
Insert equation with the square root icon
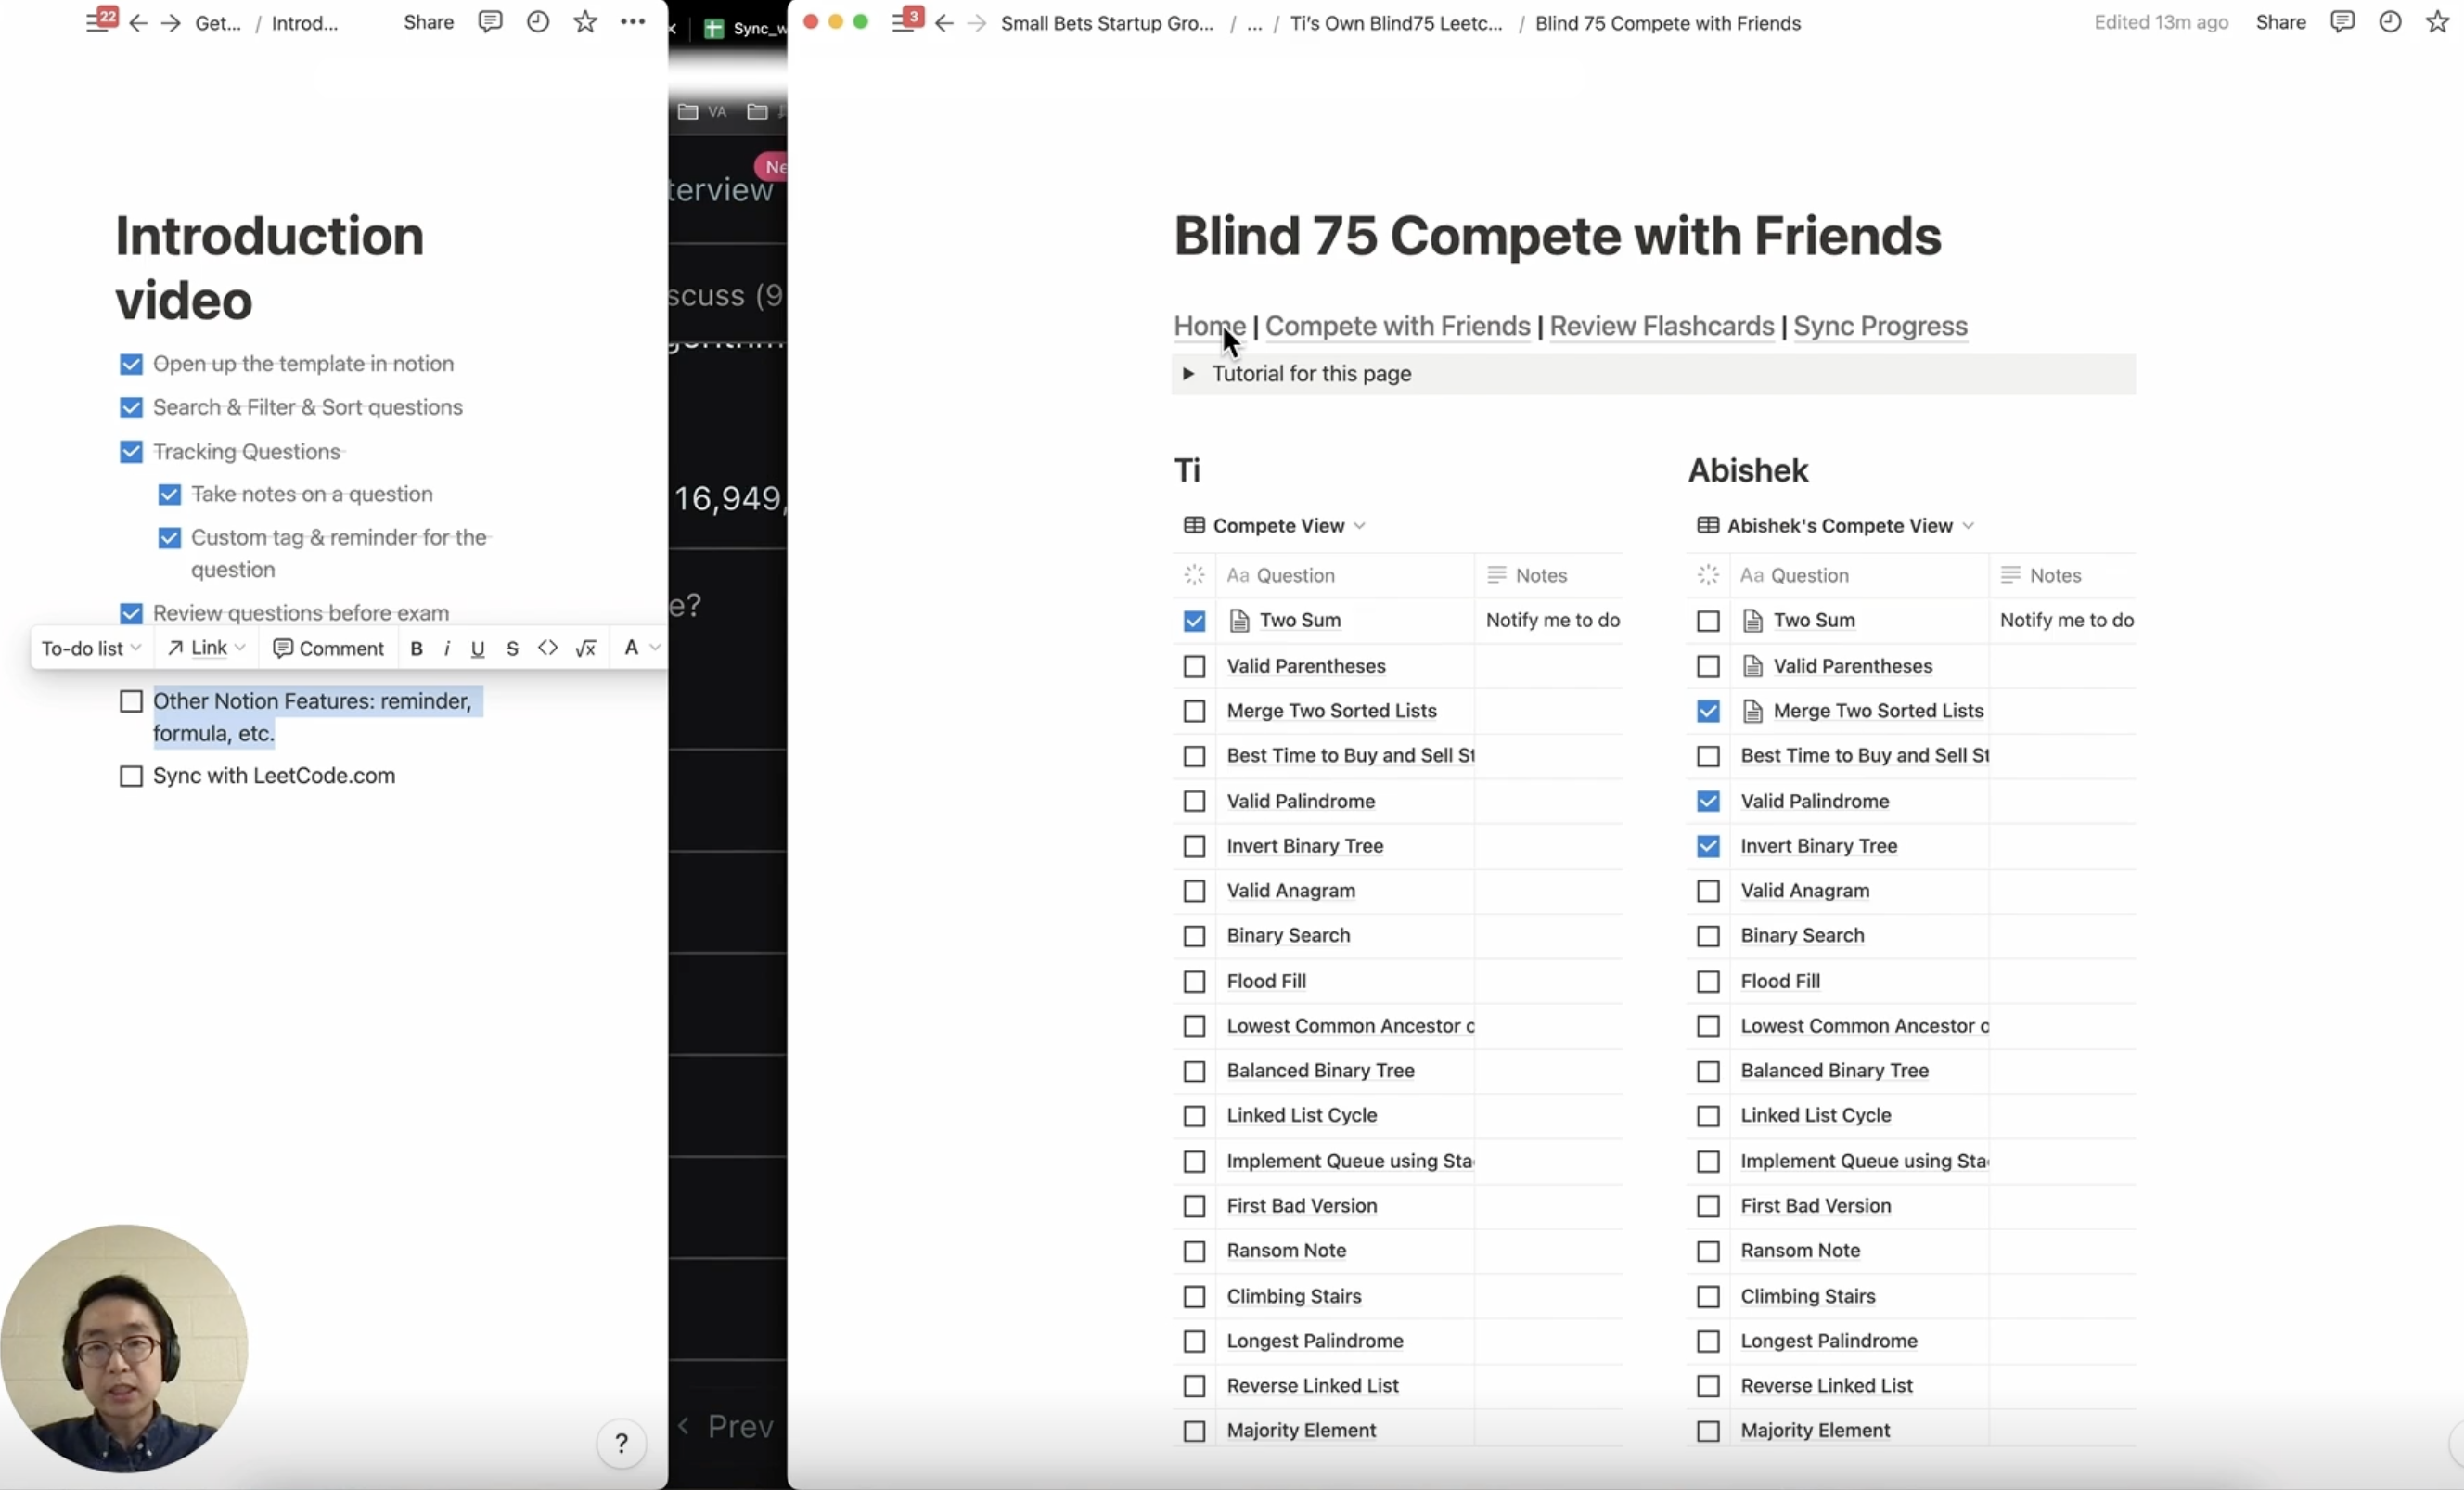click(586, 648)
